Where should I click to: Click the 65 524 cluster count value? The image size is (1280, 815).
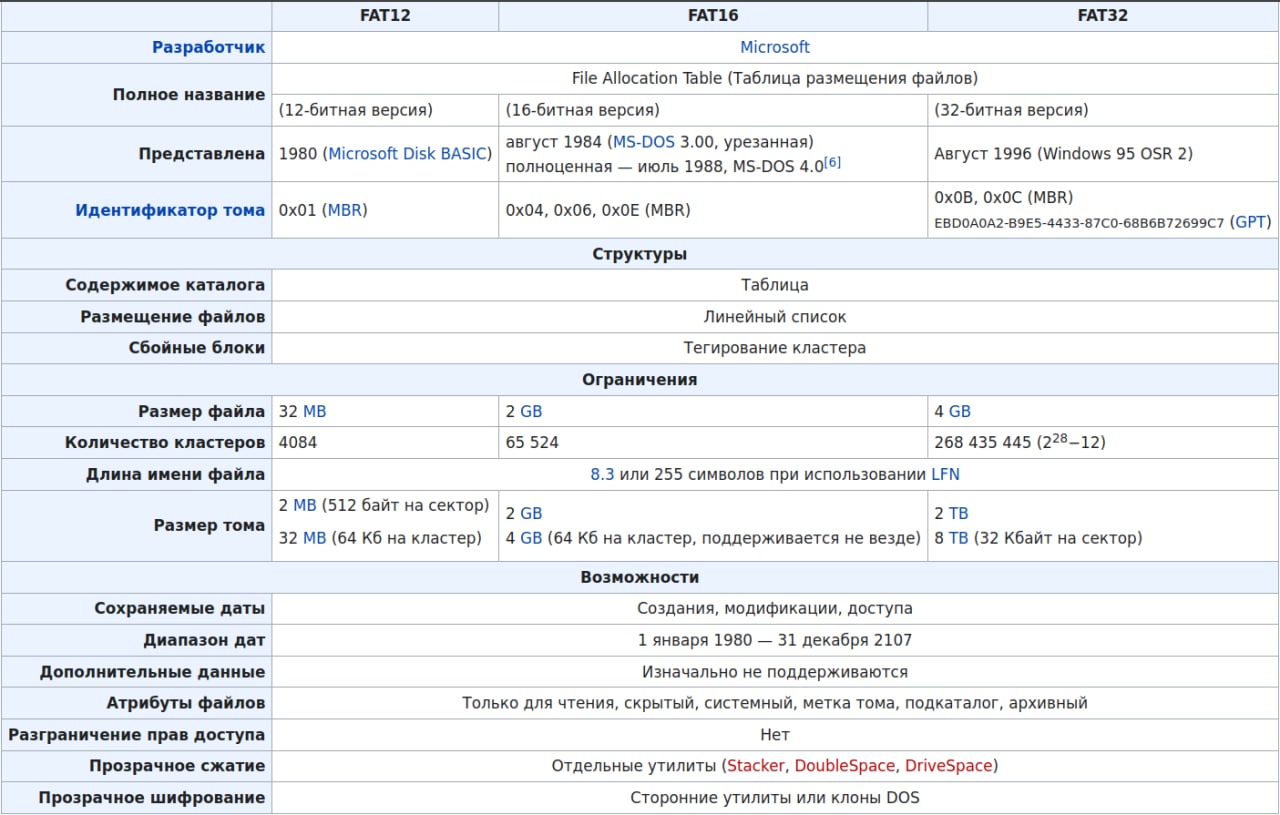click(532, 442)
